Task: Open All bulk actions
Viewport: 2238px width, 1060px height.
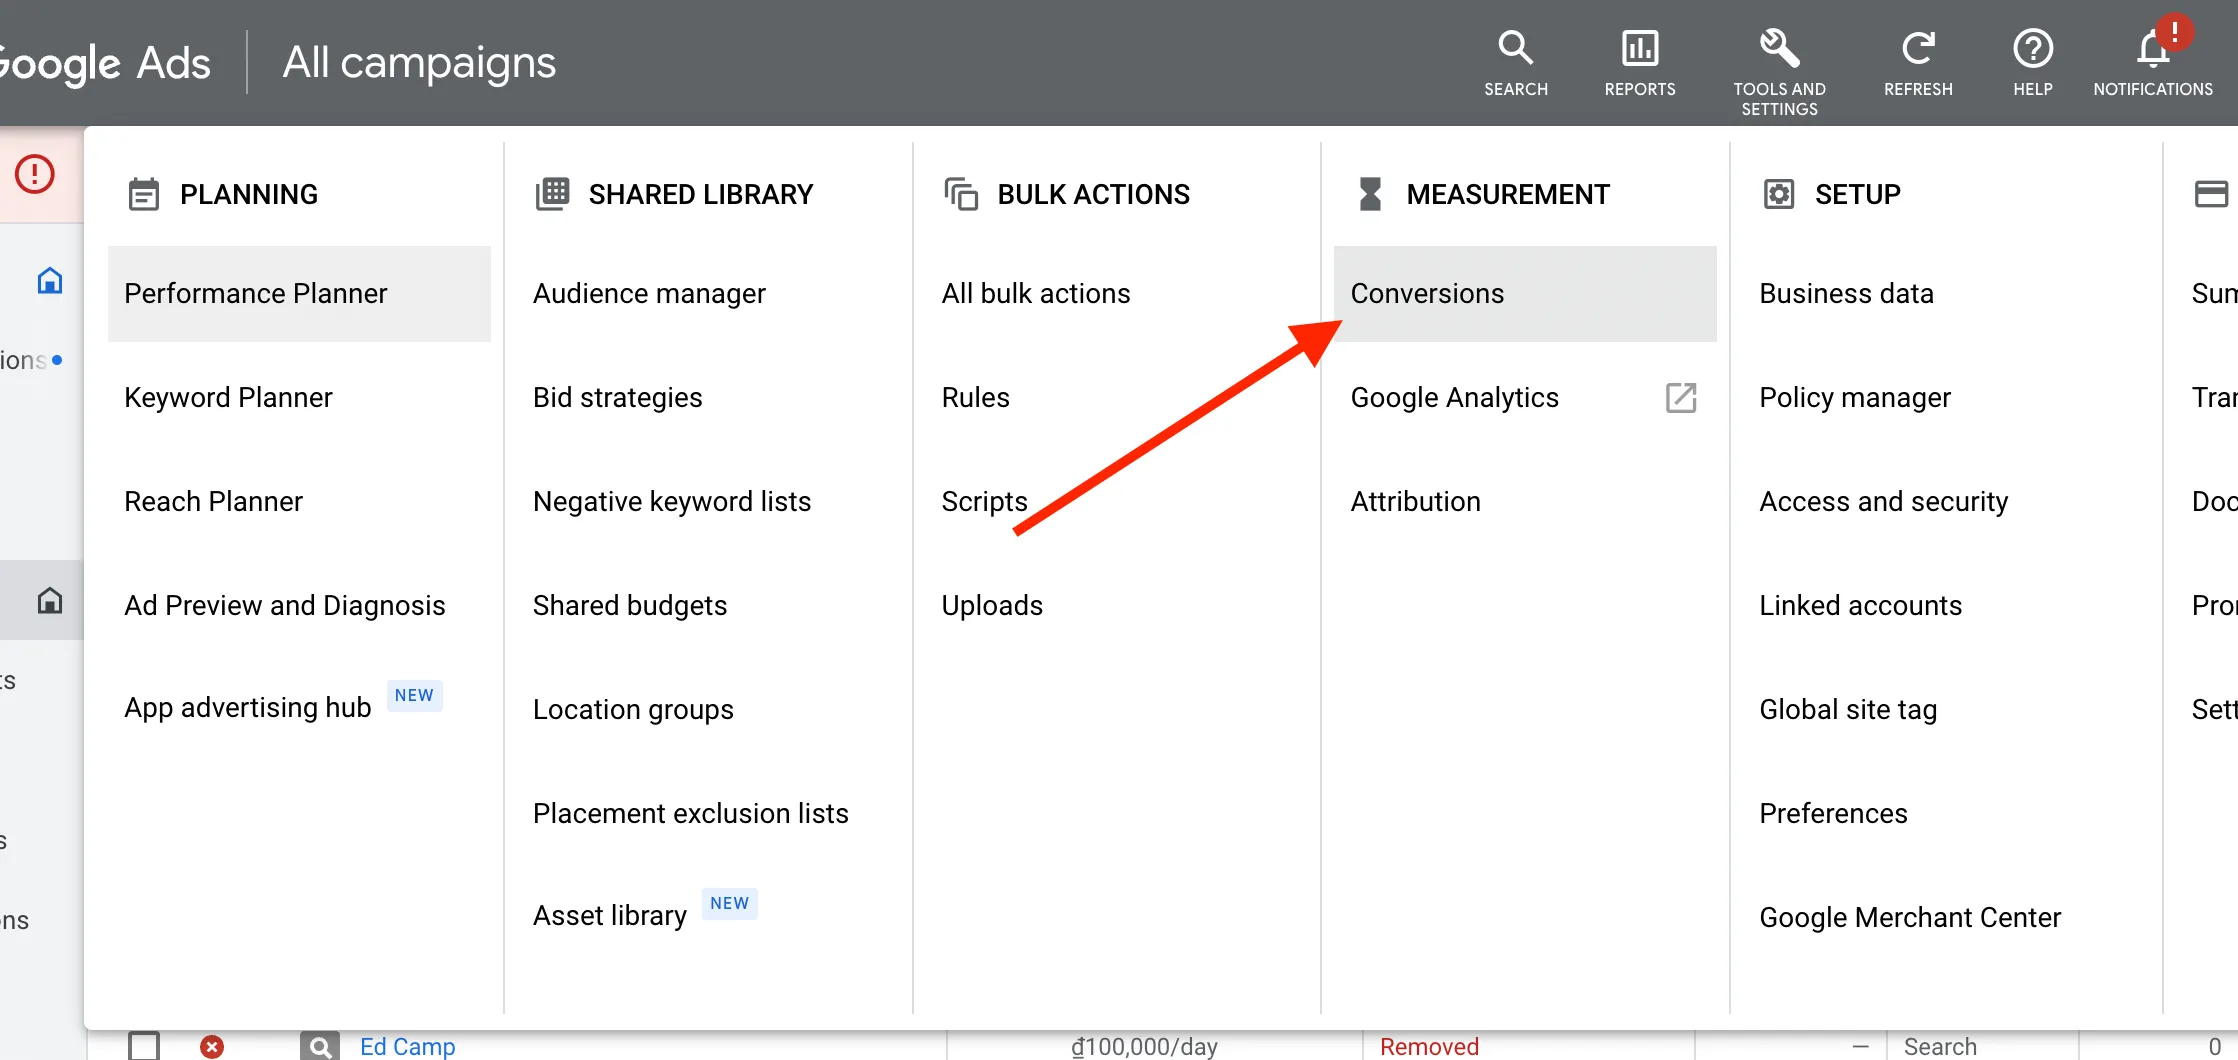Action: (x=1036, y=294)
